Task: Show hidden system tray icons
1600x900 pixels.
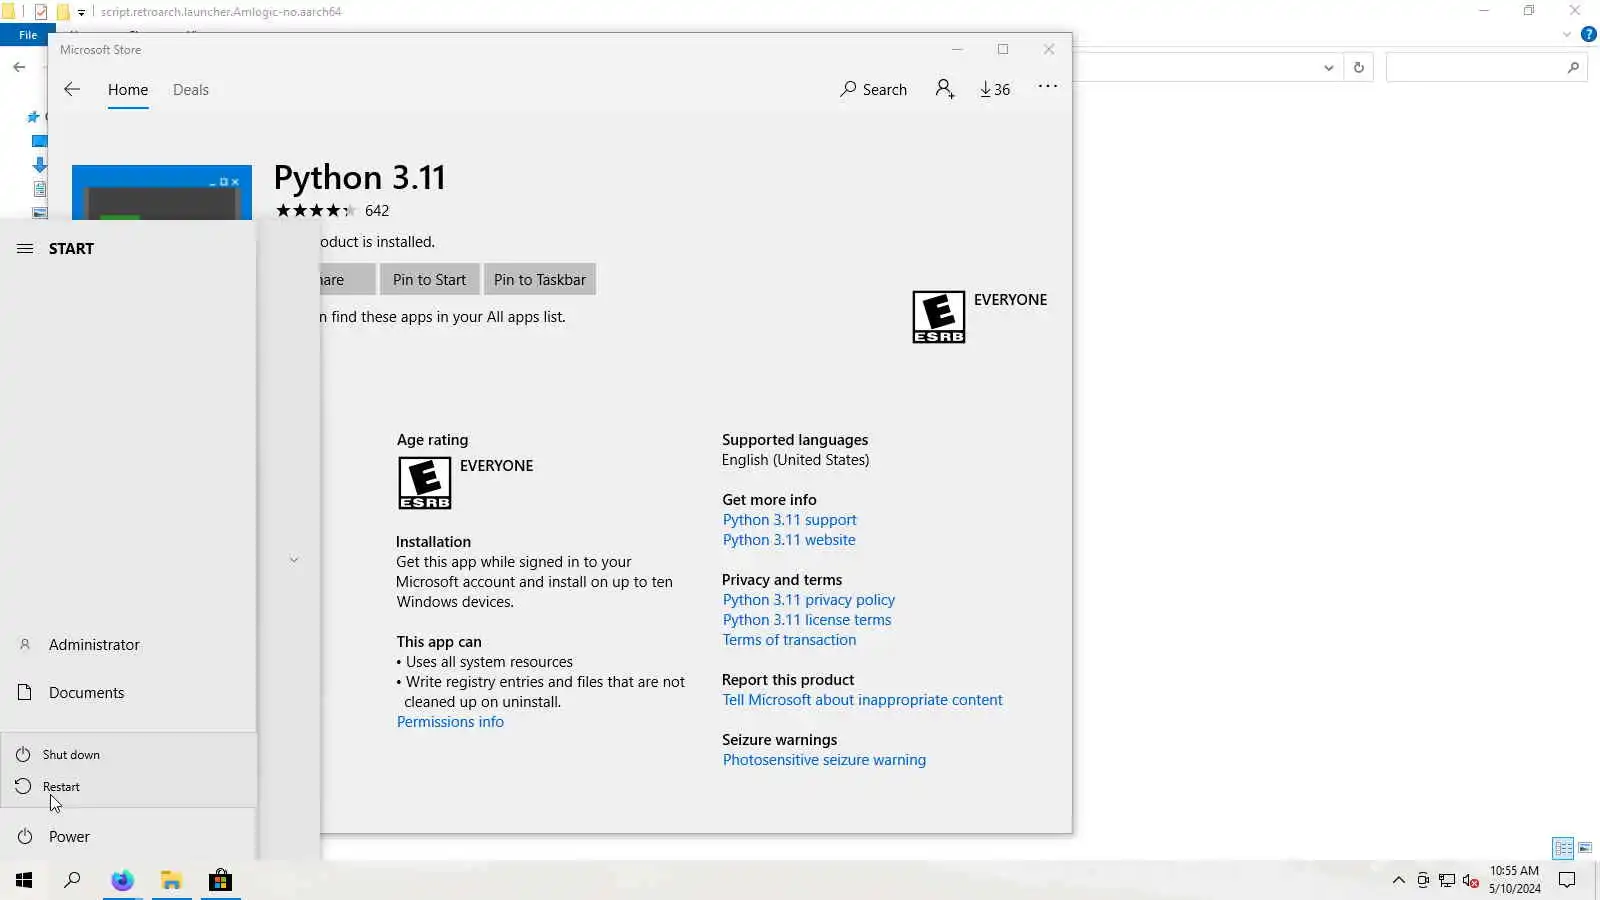Action: [x=1399, y=881]
